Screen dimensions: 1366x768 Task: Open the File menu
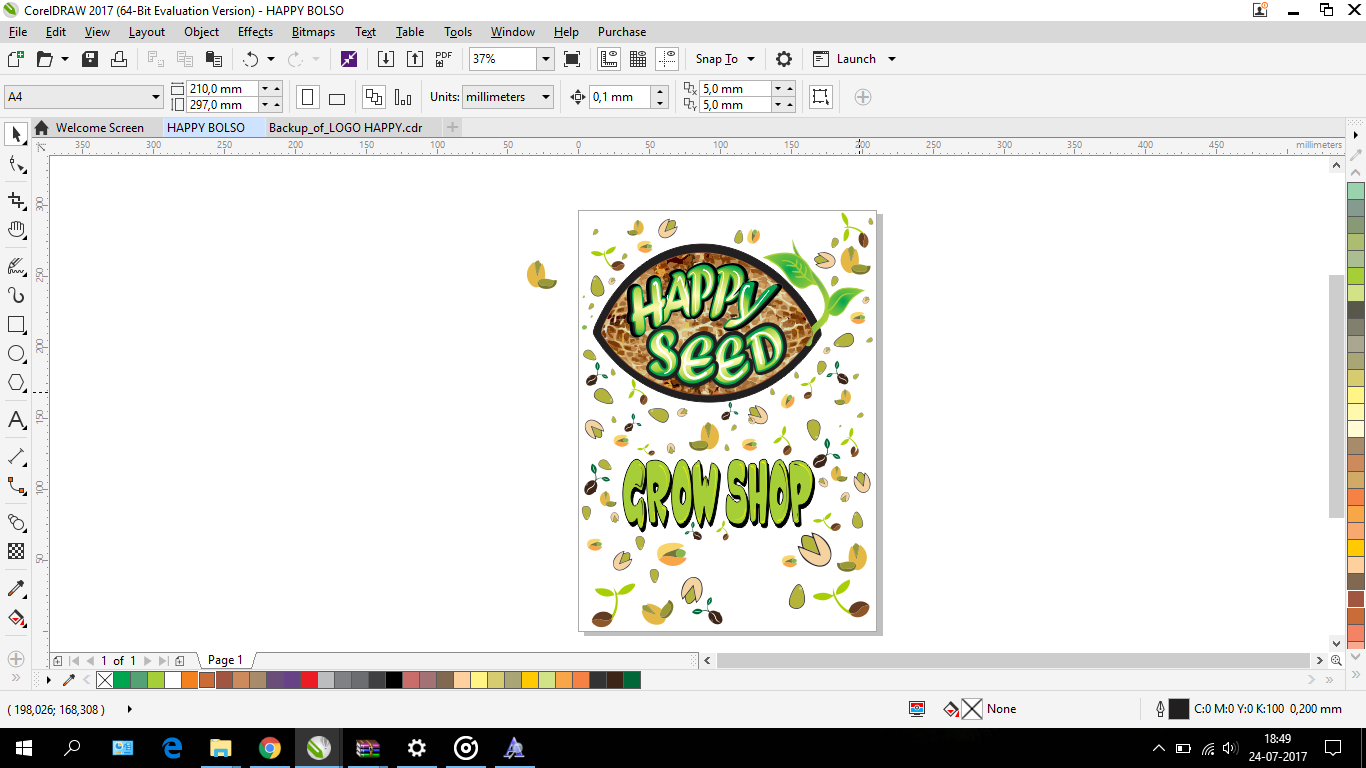coord(18,32)
